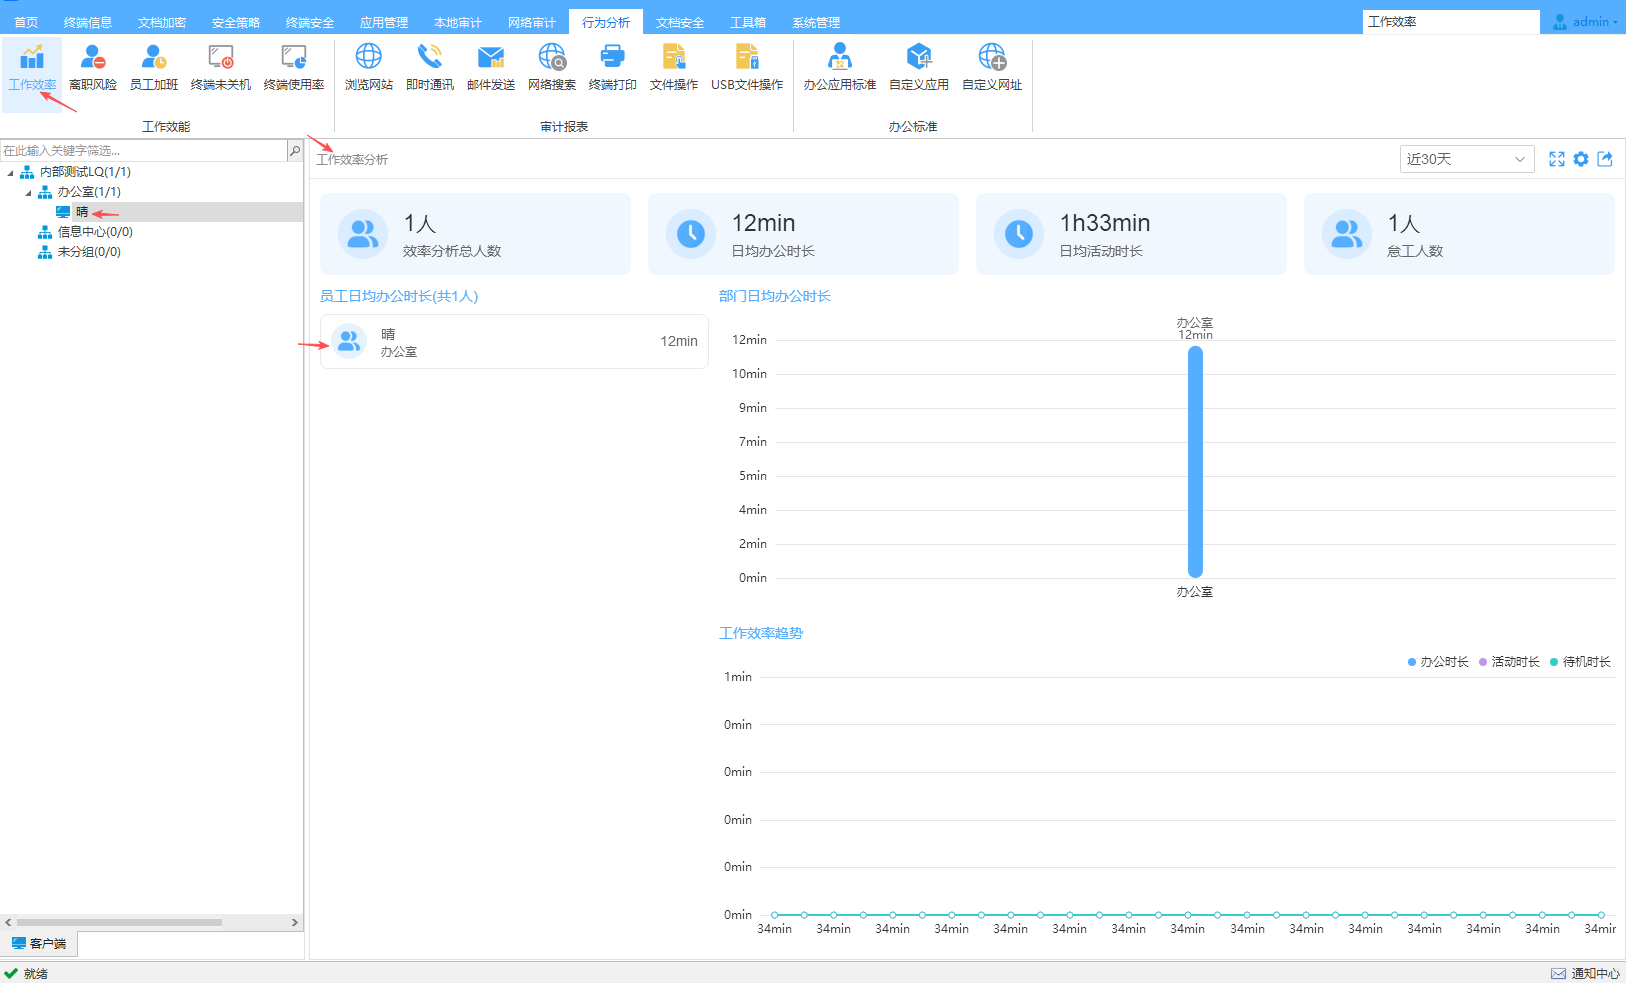Open the 终端未关机 report
This screenshot has width=1626, height=983.
coord(221,67)
